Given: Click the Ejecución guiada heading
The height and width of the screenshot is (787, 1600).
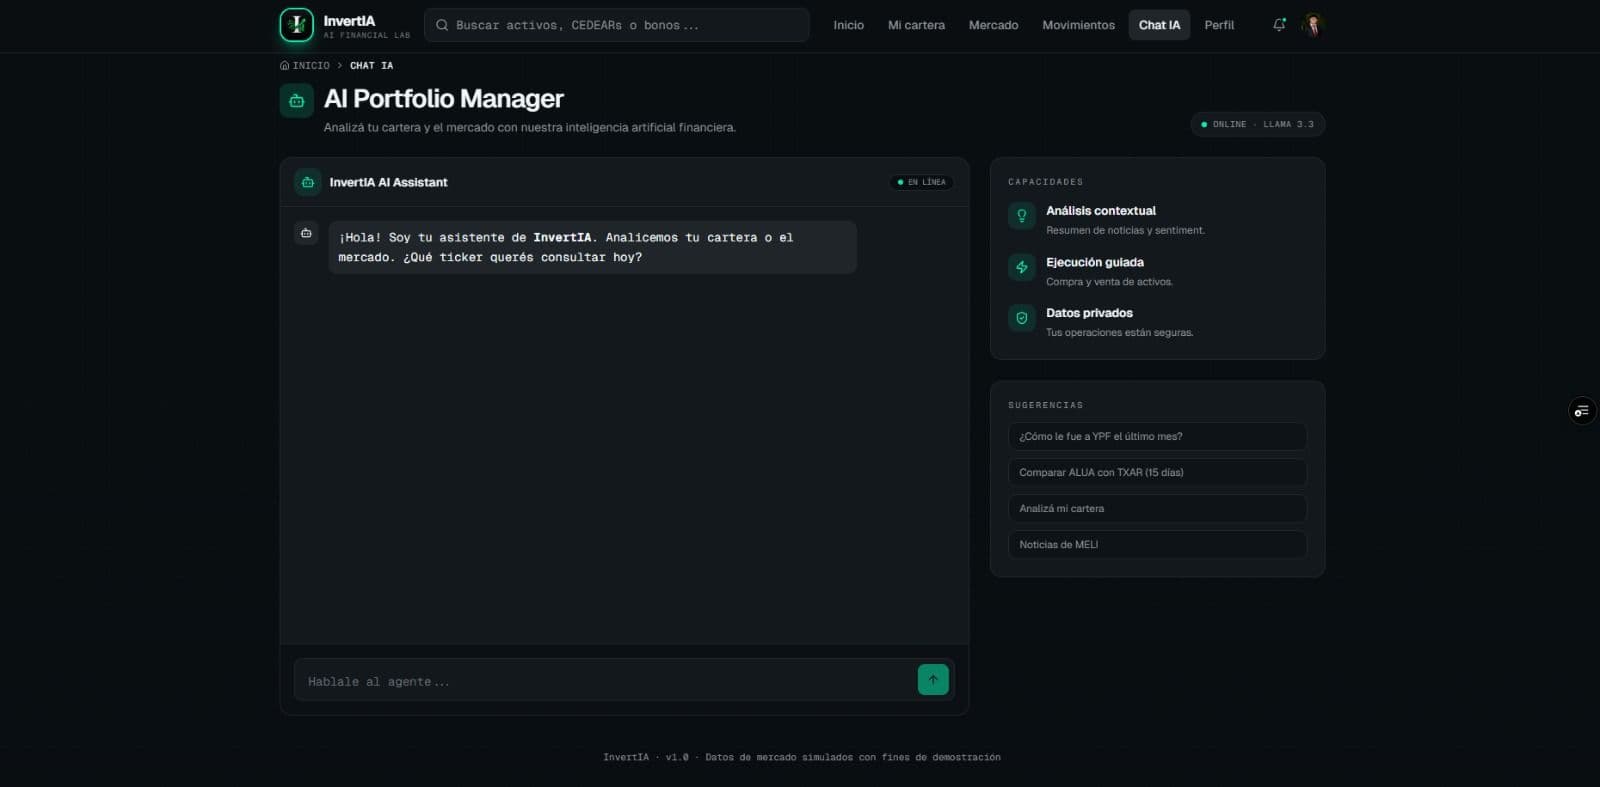Looking at the screenshot, I should pyautogui.click(x=1095, y=262).
